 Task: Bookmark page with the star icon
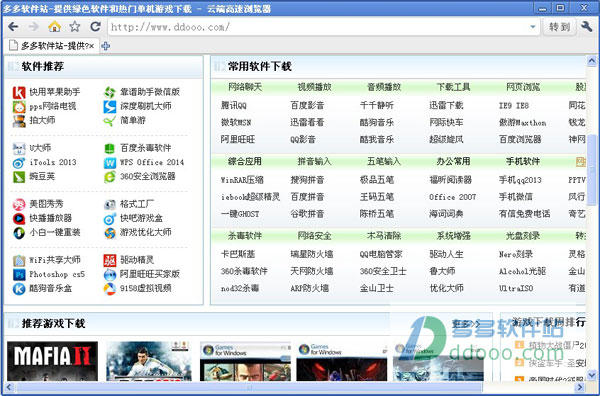pyautogui.click(x=75, y=26)
